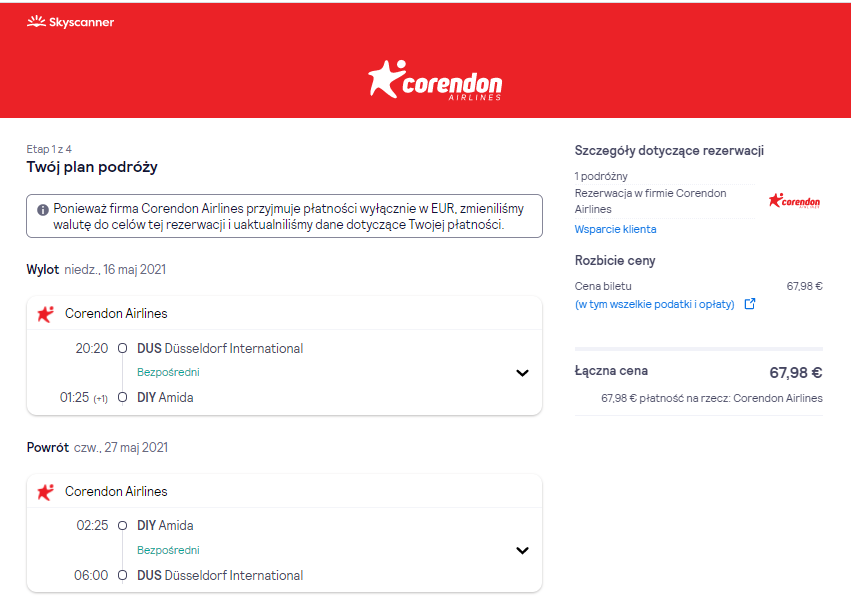The image size is (851, 602).
Task: Click arrival time 01:25 (+1)
Action: point(84,397)
